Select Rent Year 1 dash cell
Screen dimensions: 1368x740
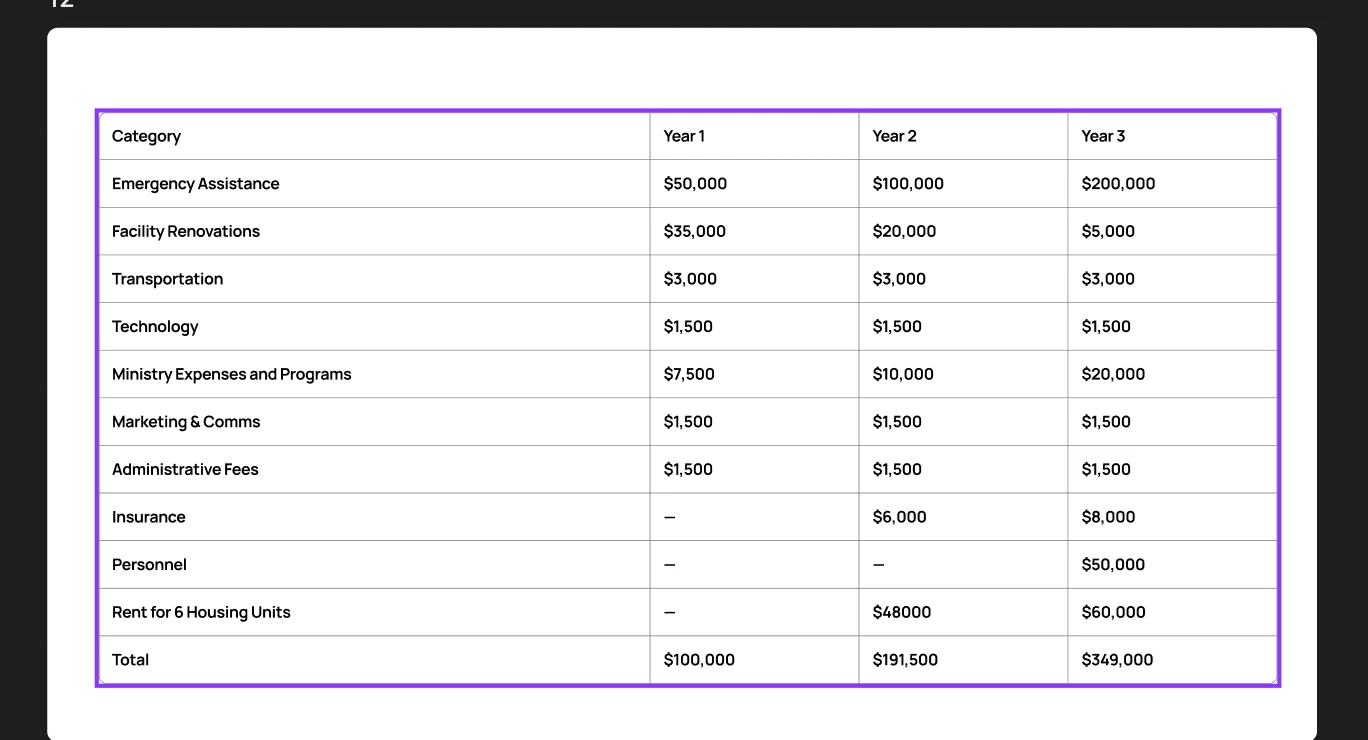(x=754, y=612)
